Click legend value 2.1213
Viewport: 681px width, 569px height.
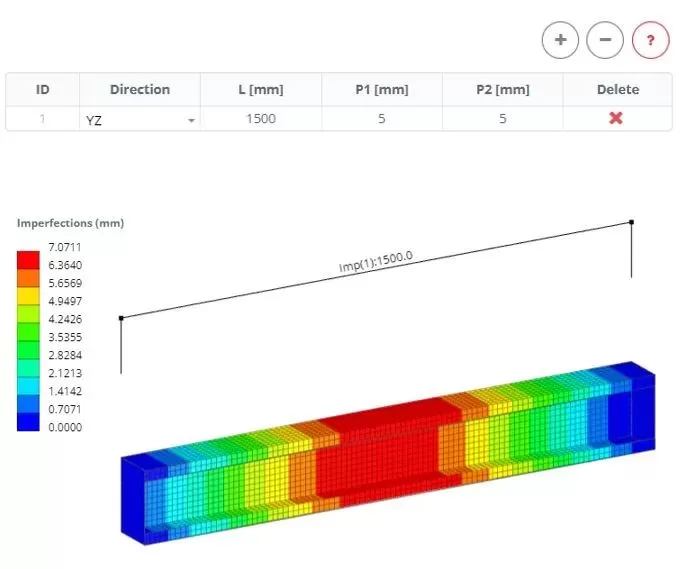click(65, 373)
